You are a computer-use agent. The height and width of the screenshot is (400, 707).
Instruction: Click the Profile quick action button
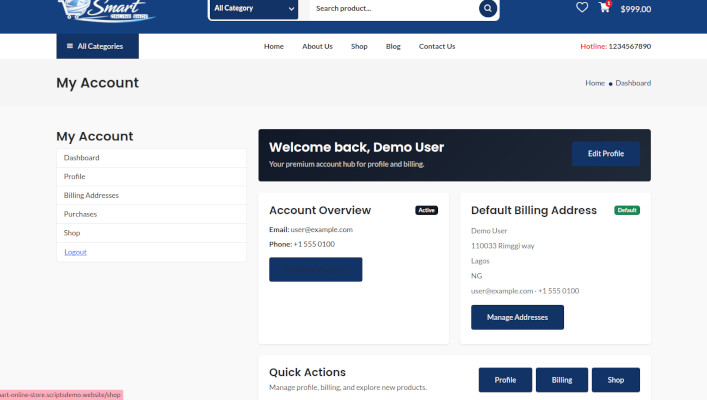click(505, 380)
